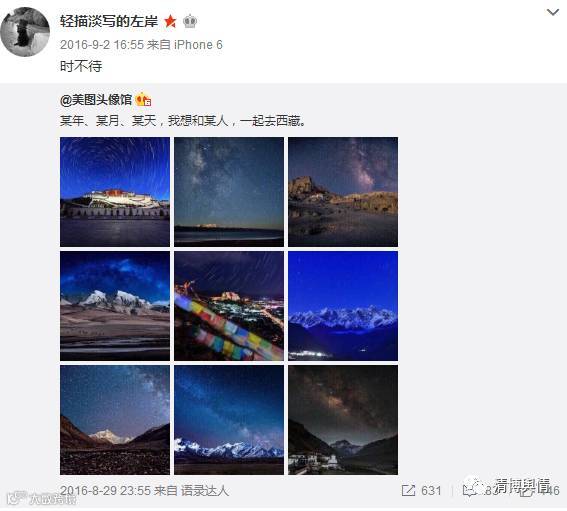Open the snow mountain with brown plains photo
This screenshot has width=567, height=511.
click(115, 306)
